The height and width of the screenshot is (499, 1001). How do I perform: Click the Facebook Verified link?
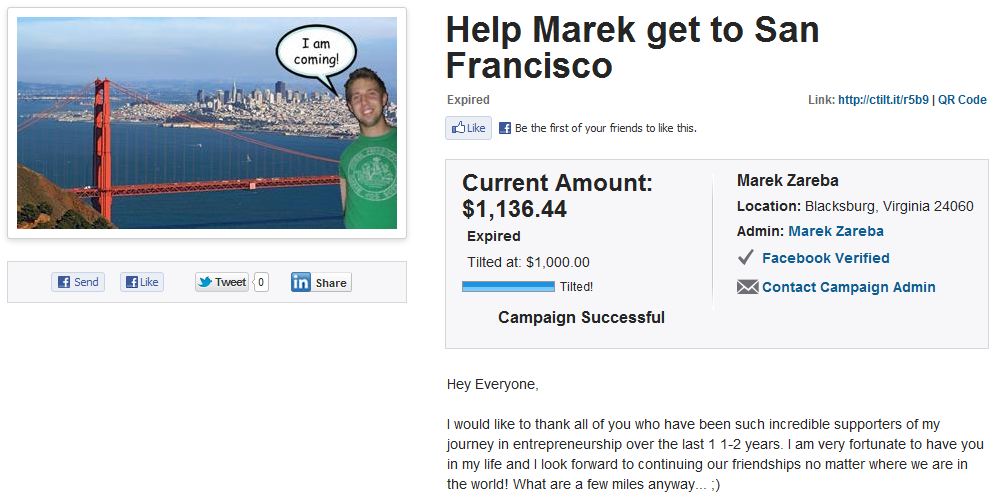tap(825, 258)
